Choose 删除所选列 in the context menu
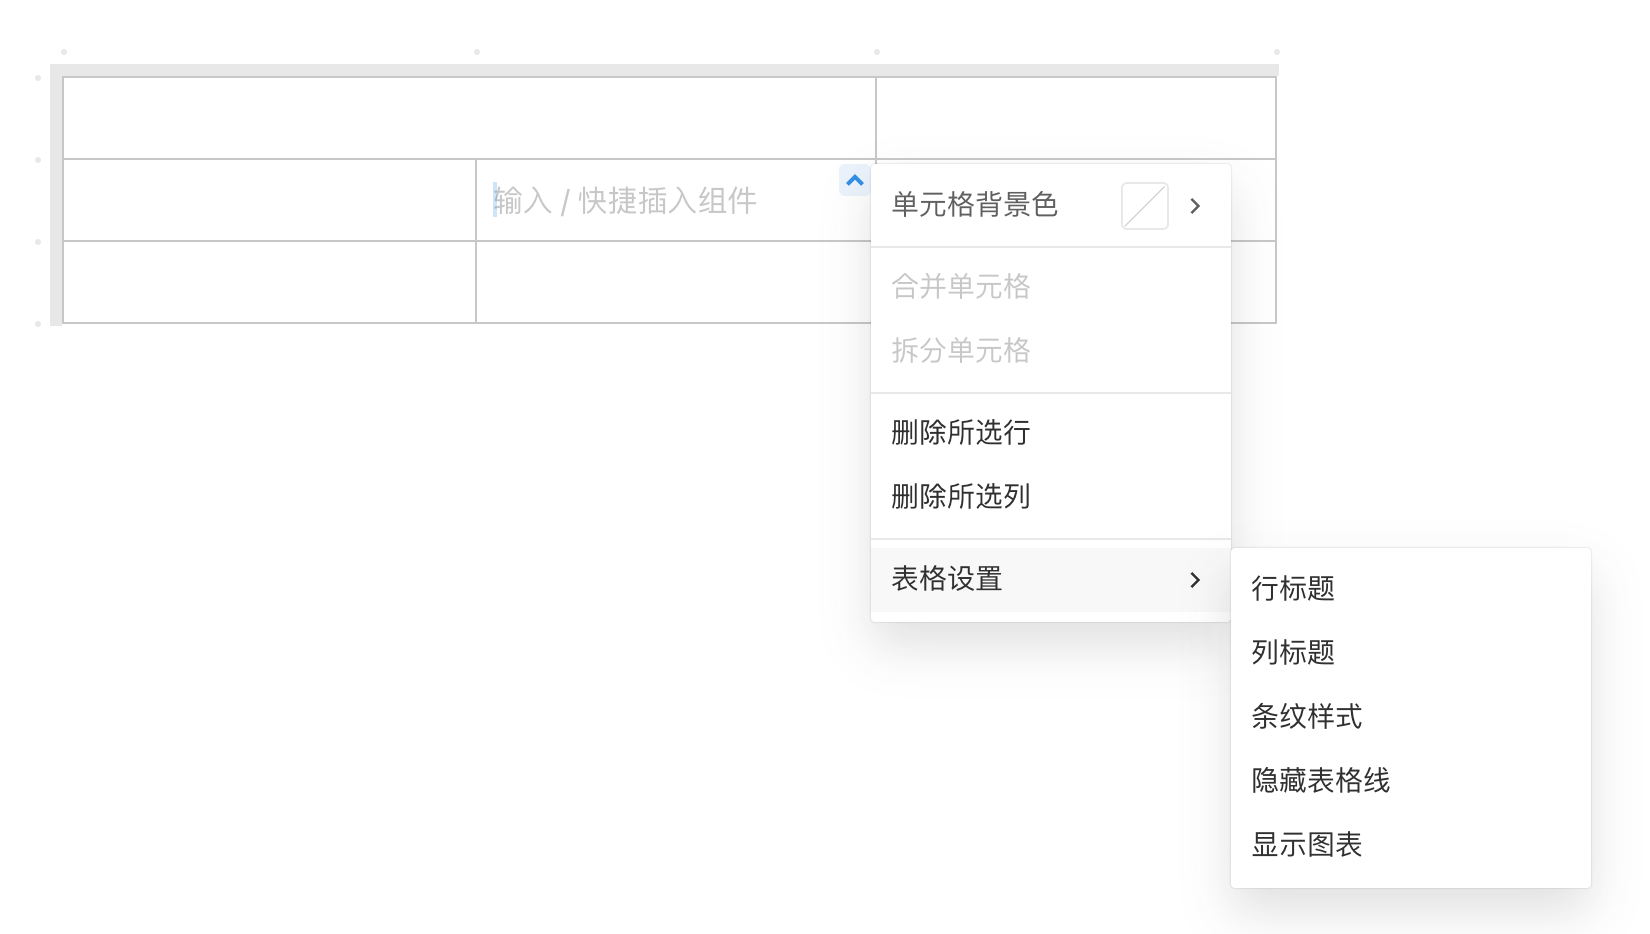Image resolution: width=1650 pixels, height=934 pixels. click(x=1051, y=496)
